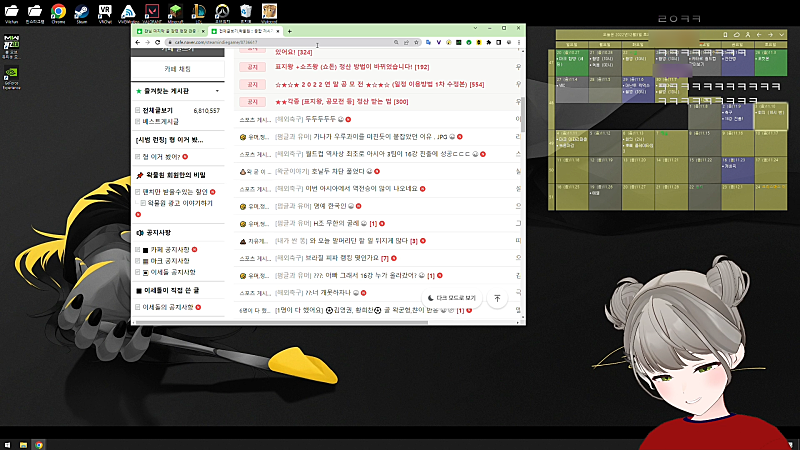Open File Explorer from the taskbar
Image resolution: width=800 pixels, height=450 pixels.
pos(23,445)
